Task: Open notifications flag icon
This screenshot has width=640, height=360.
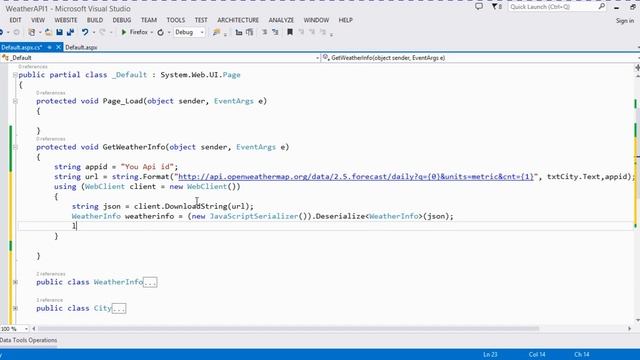Action: [496, 7]
